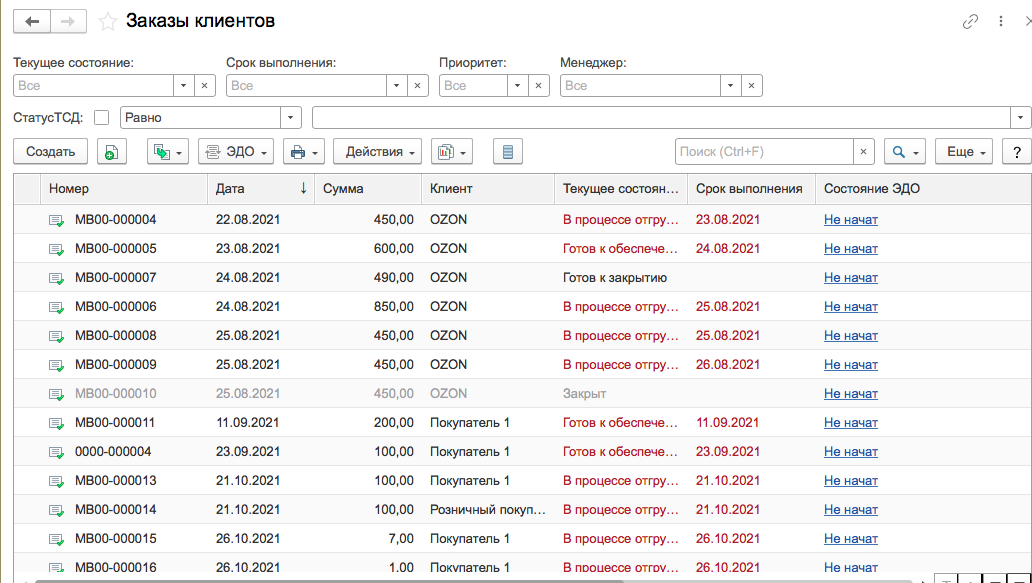The height and width of the screenshot is (583, 1032).
Task: Open Не начат link for order МВ00-000010
Action: pyautogui.click(x=850, y=393)
